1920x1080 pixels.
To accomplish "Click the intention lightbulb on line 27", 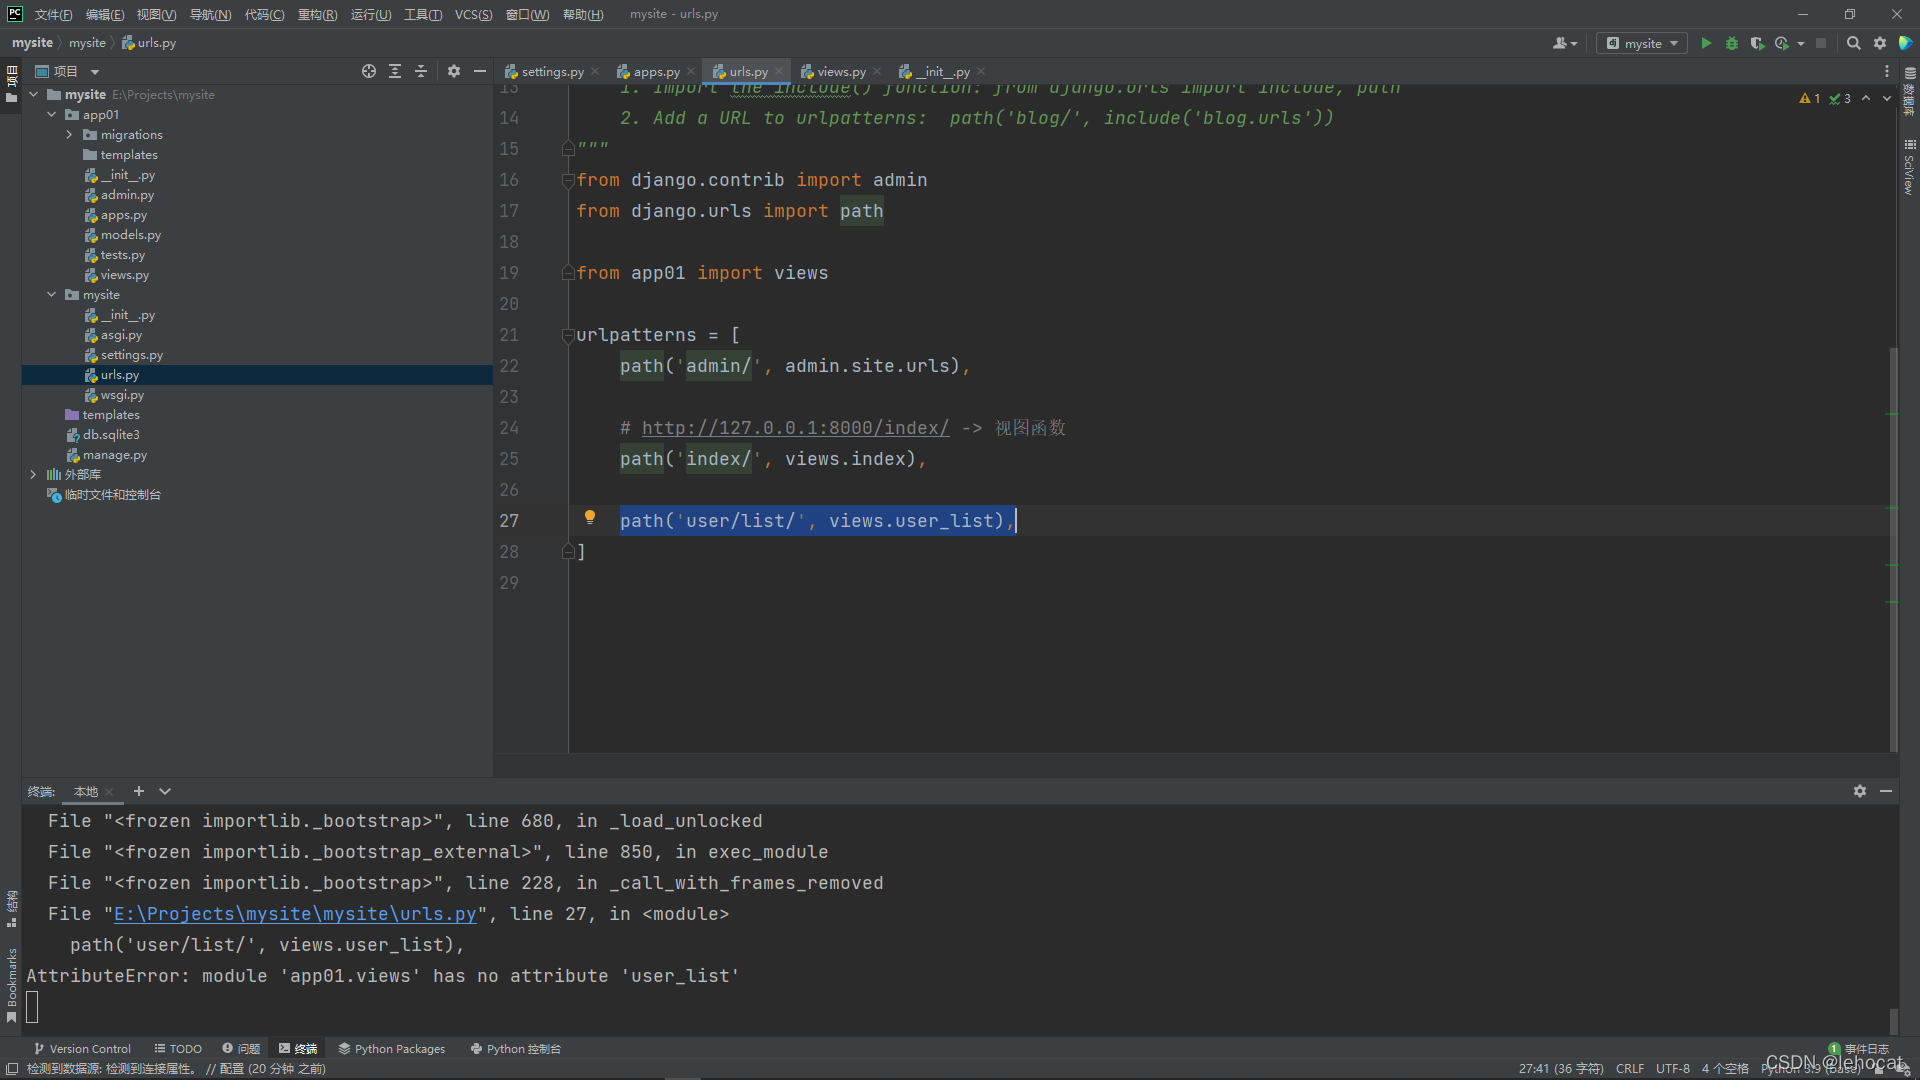I will (590, 517).
